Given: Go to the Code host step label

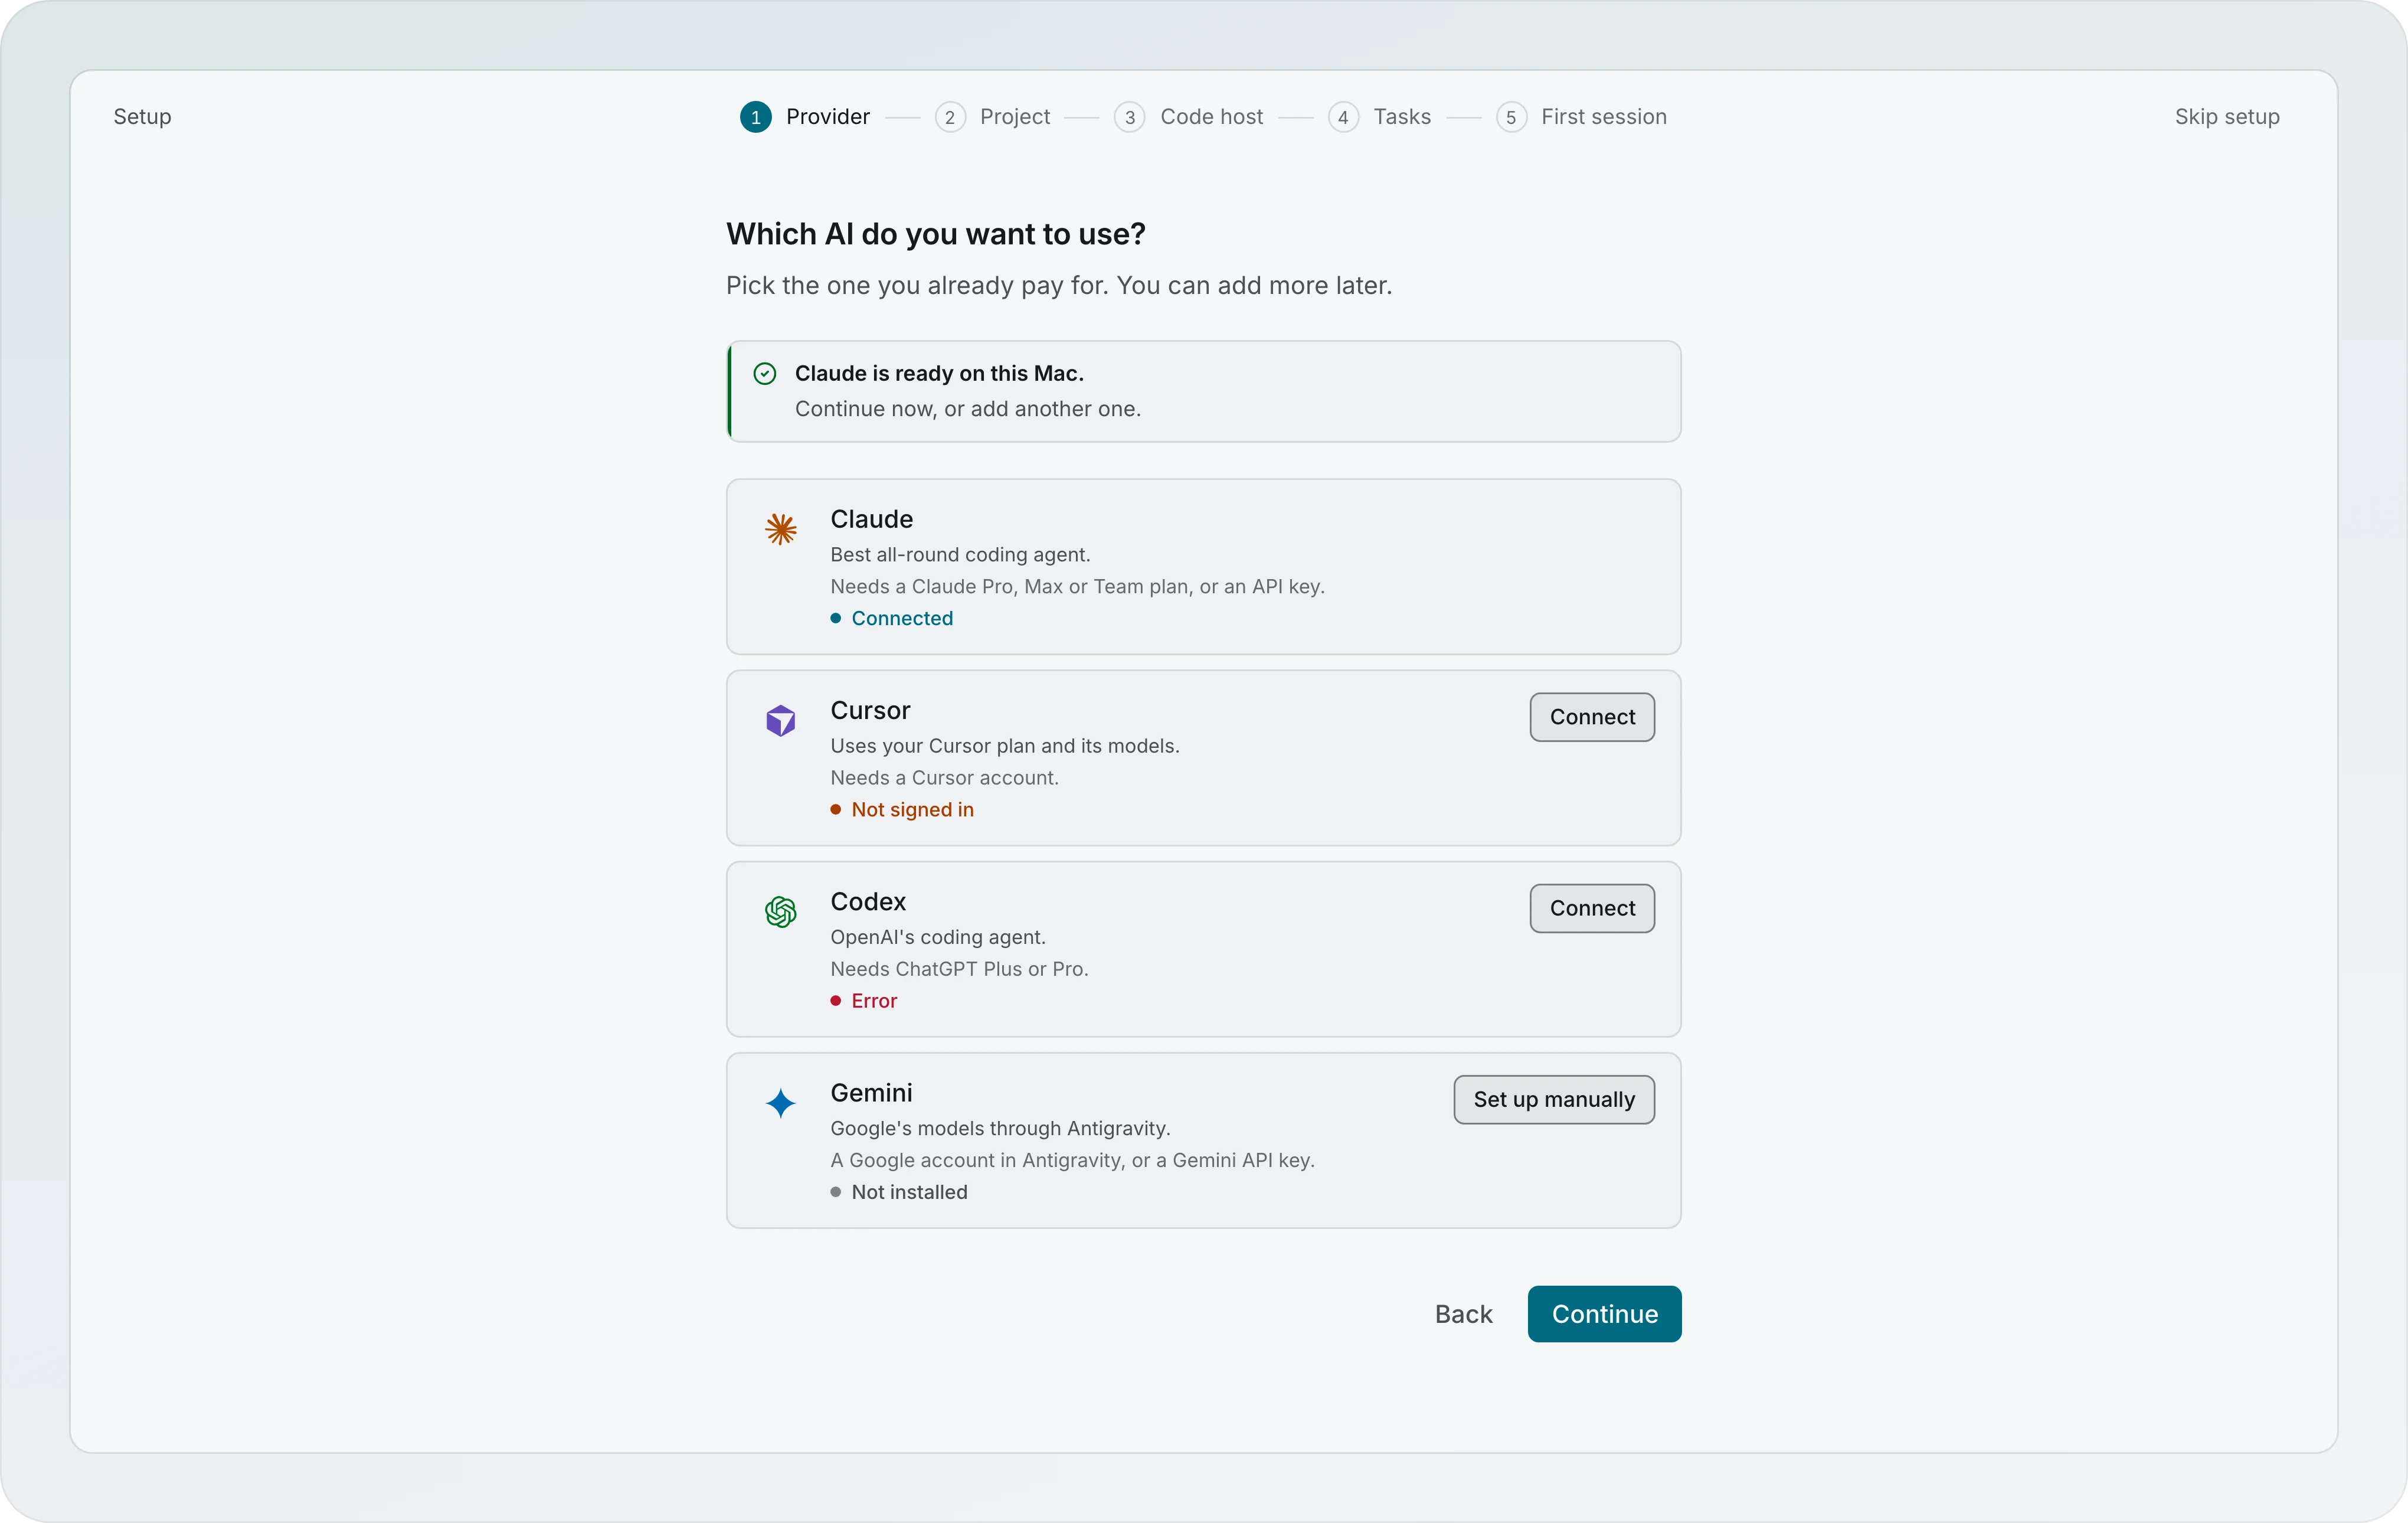Looking at the screenshot, I should coord(1211,117).
